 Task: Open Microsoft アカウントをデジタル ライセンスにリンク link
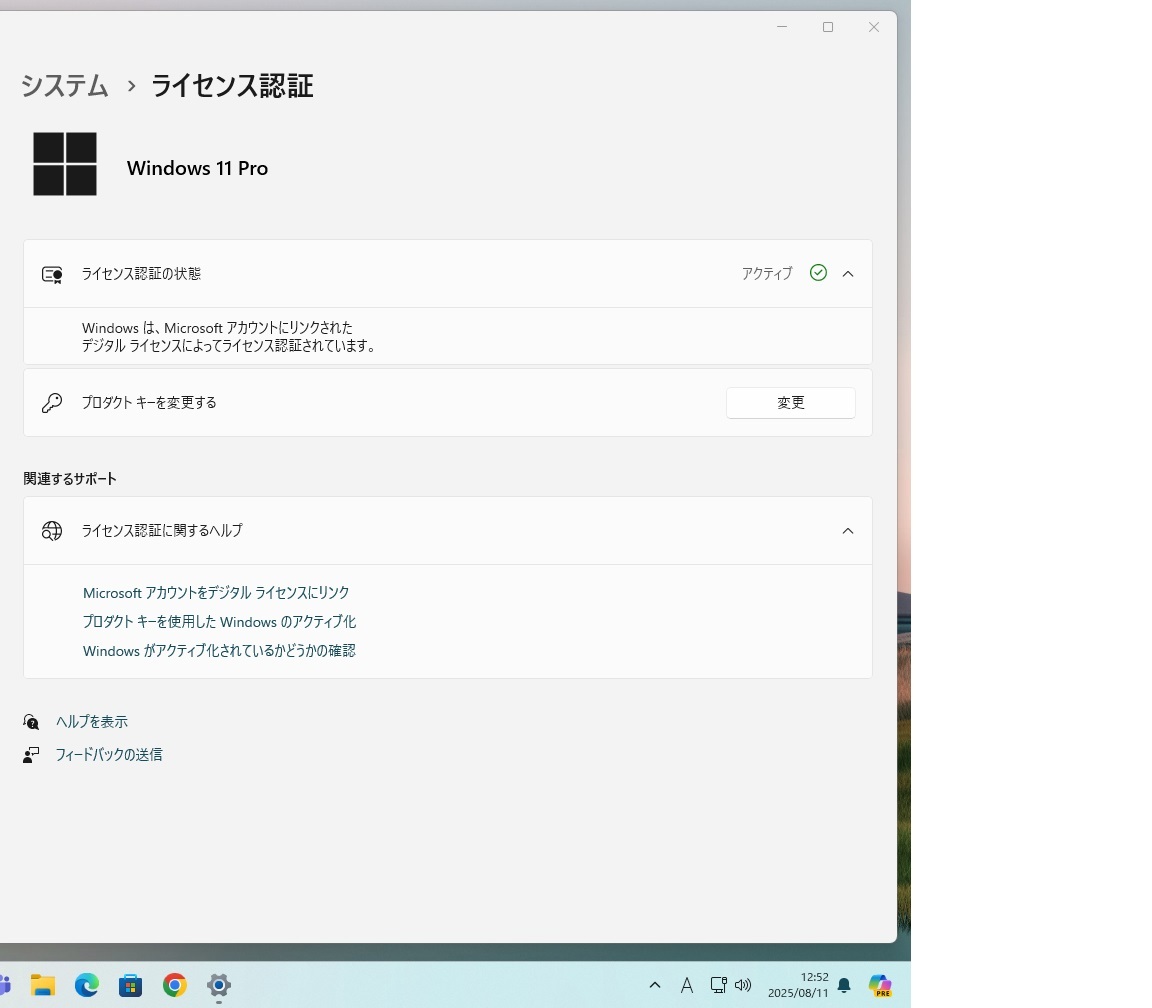(216, 593)
